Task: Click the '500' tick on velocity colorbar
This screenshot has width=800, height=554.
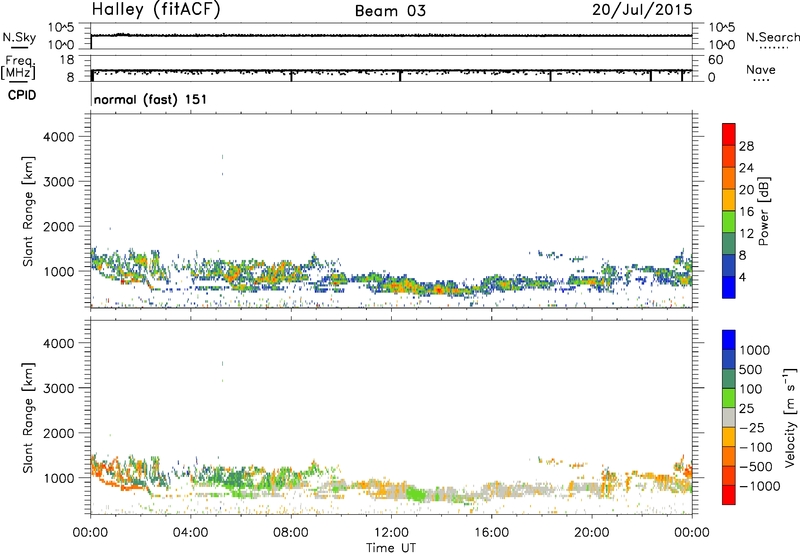Action: pos(750,370)
